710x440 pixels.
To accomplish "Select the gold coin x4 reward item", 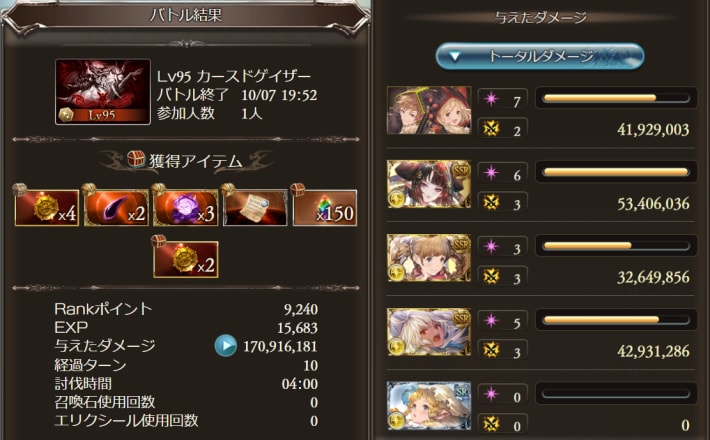I will coord(47,208).
